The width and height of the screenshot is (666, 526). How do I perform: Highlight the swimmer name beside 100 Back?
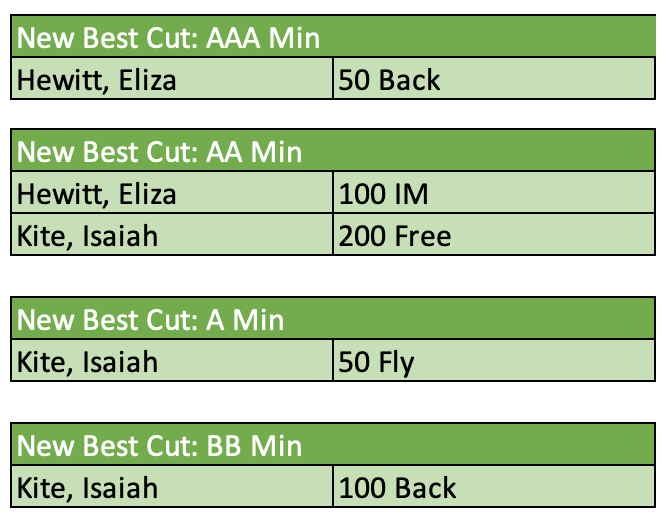click(x=88, y=487)
